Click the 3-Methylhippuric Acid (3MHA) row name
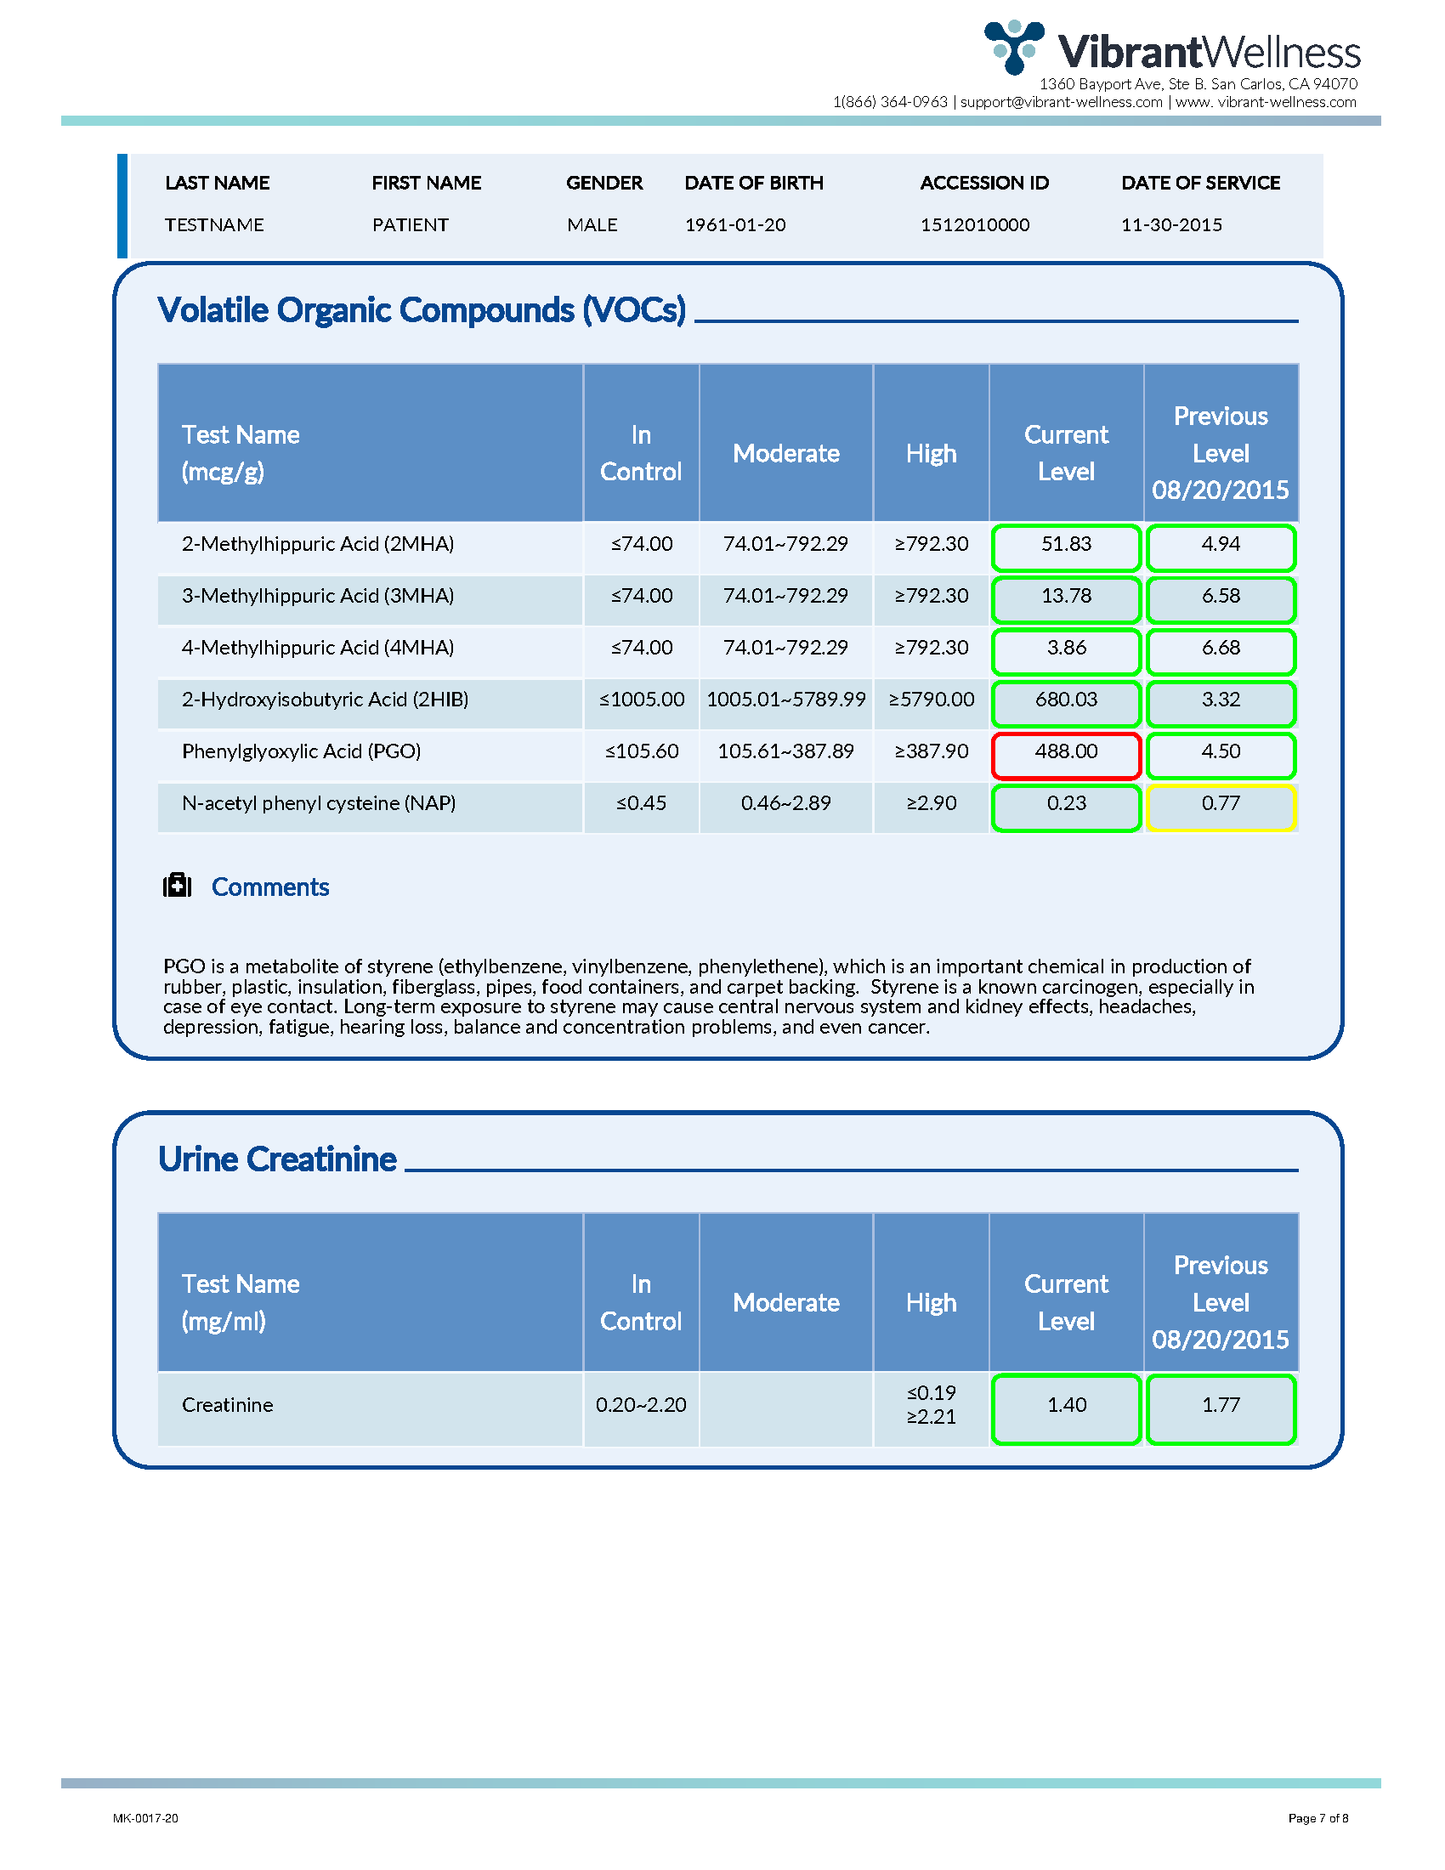1445x1870 pixels. click(x=318, y=596)
